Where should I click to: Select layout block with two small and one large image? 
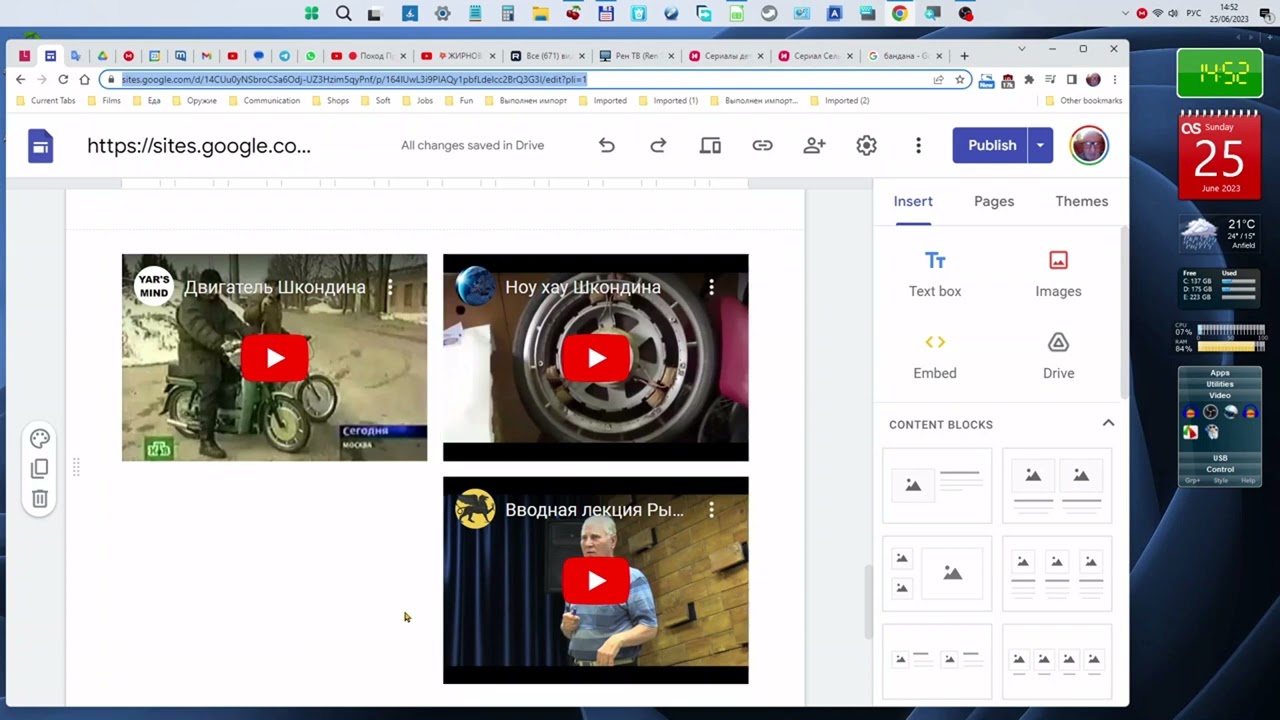tap(937, 573)
